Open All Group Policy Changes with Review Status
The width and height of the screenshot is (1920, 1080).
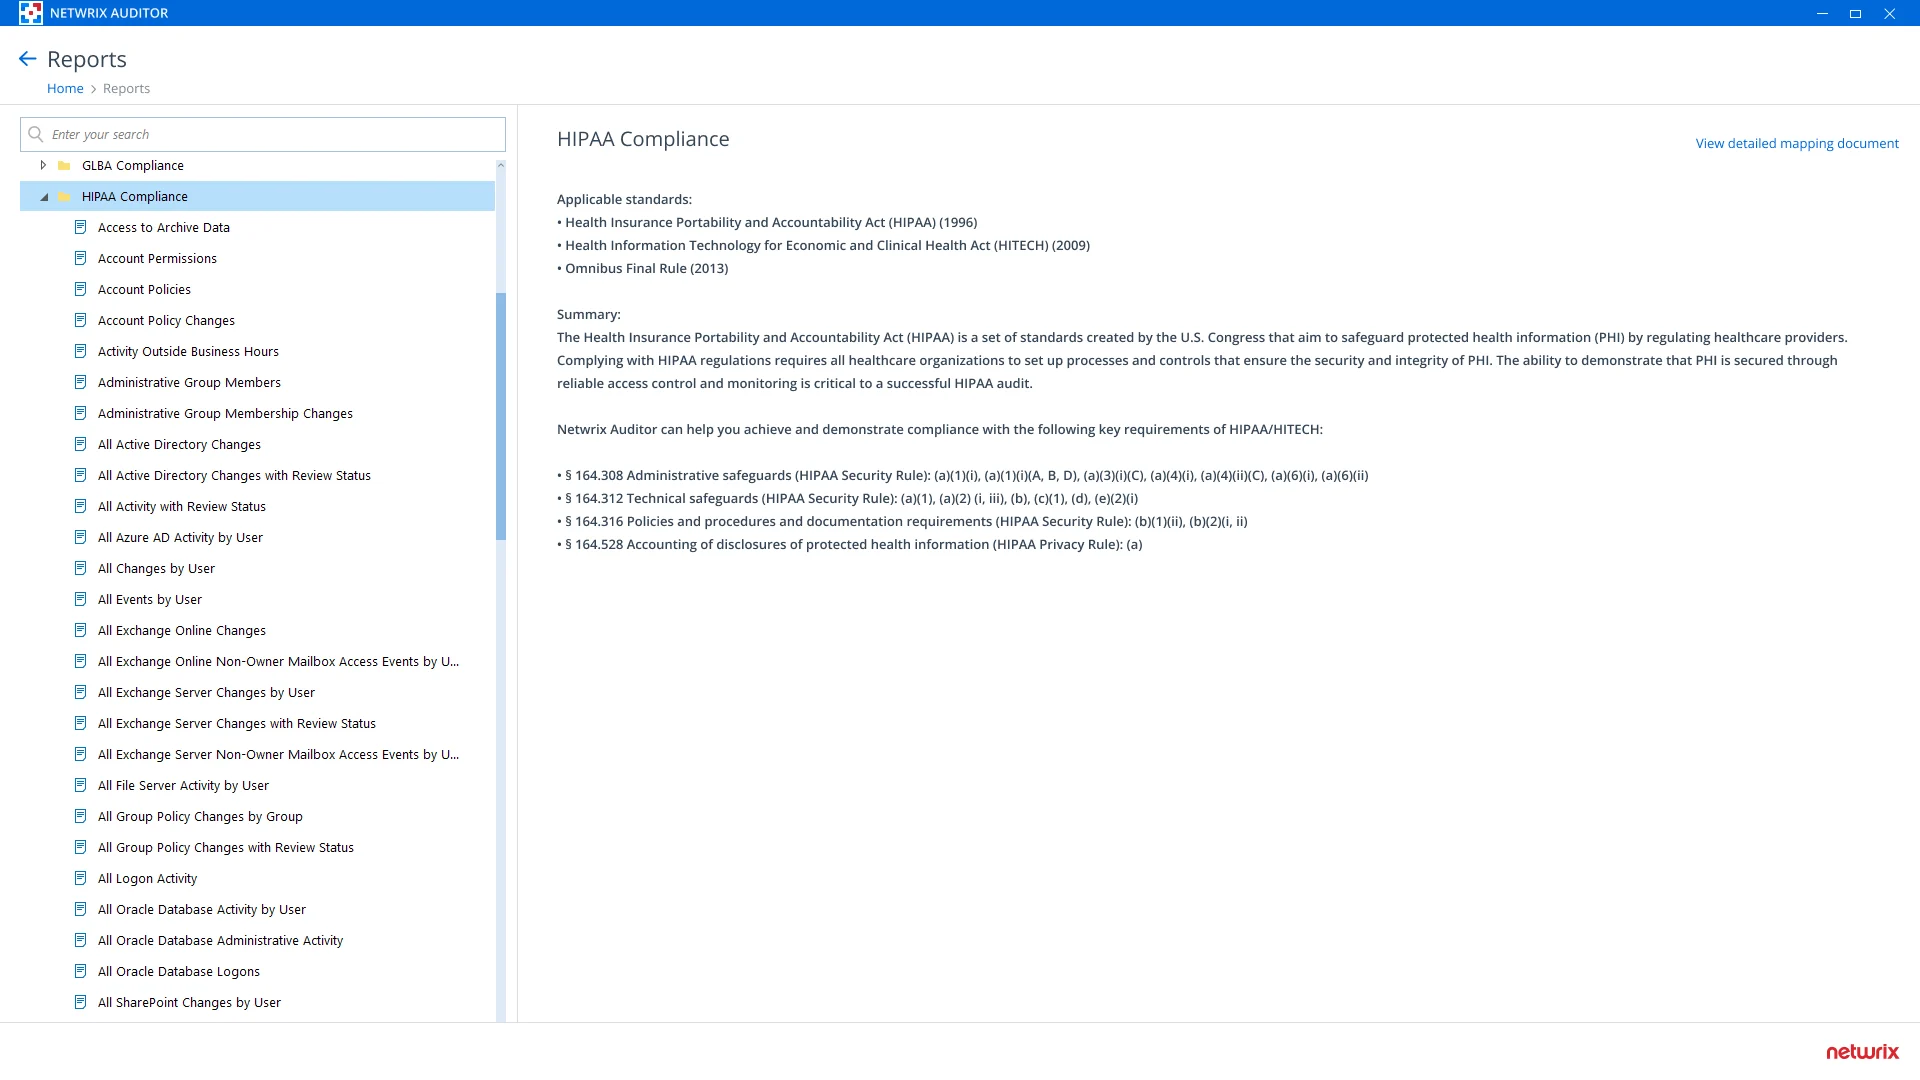[x=226, y=847]
